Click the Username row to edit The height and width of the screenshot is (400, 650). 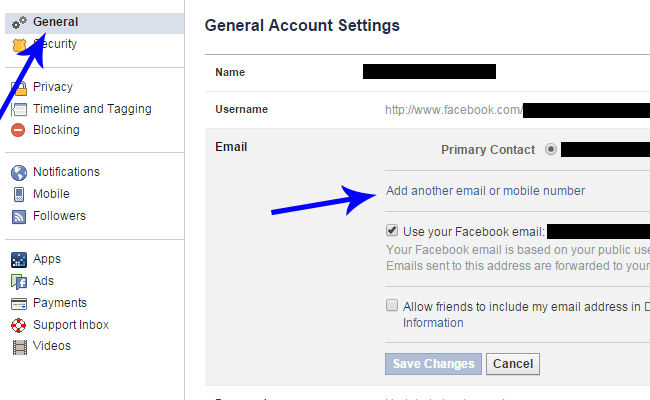click(x=427, y=110)
